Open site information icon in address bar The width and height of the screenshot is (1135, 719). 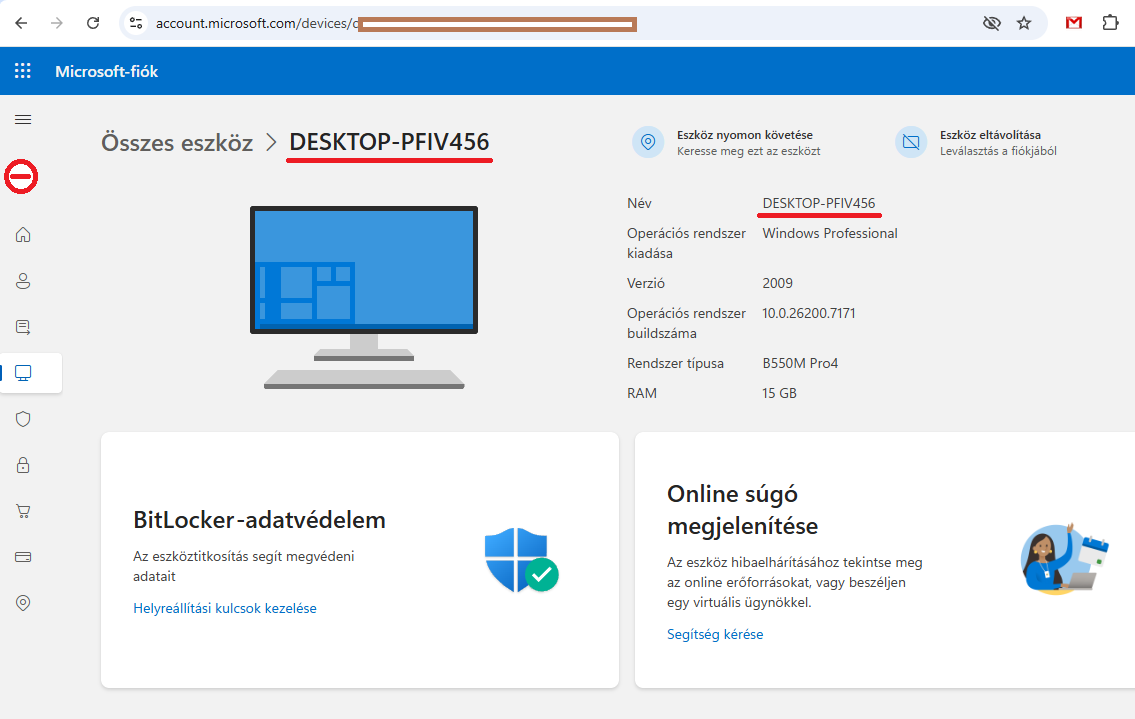click(136, 23)
